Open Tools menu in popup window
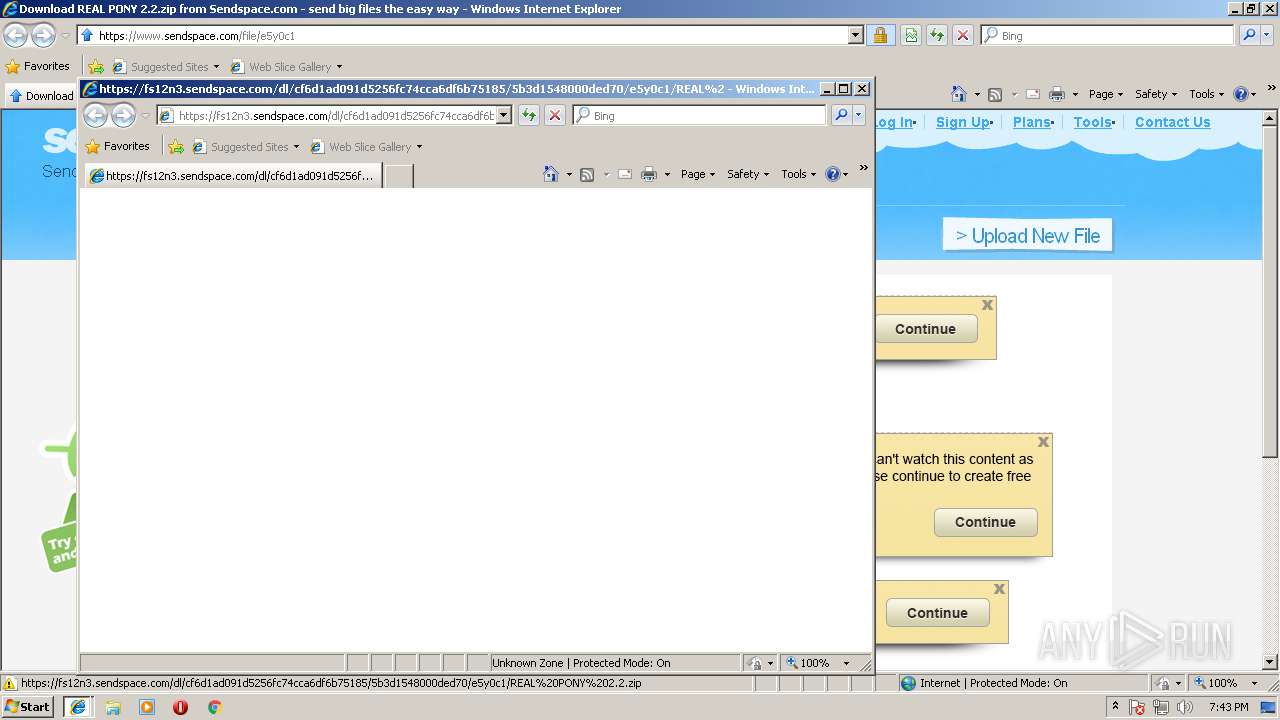The image size is (1280, 720). click(798, 174)
